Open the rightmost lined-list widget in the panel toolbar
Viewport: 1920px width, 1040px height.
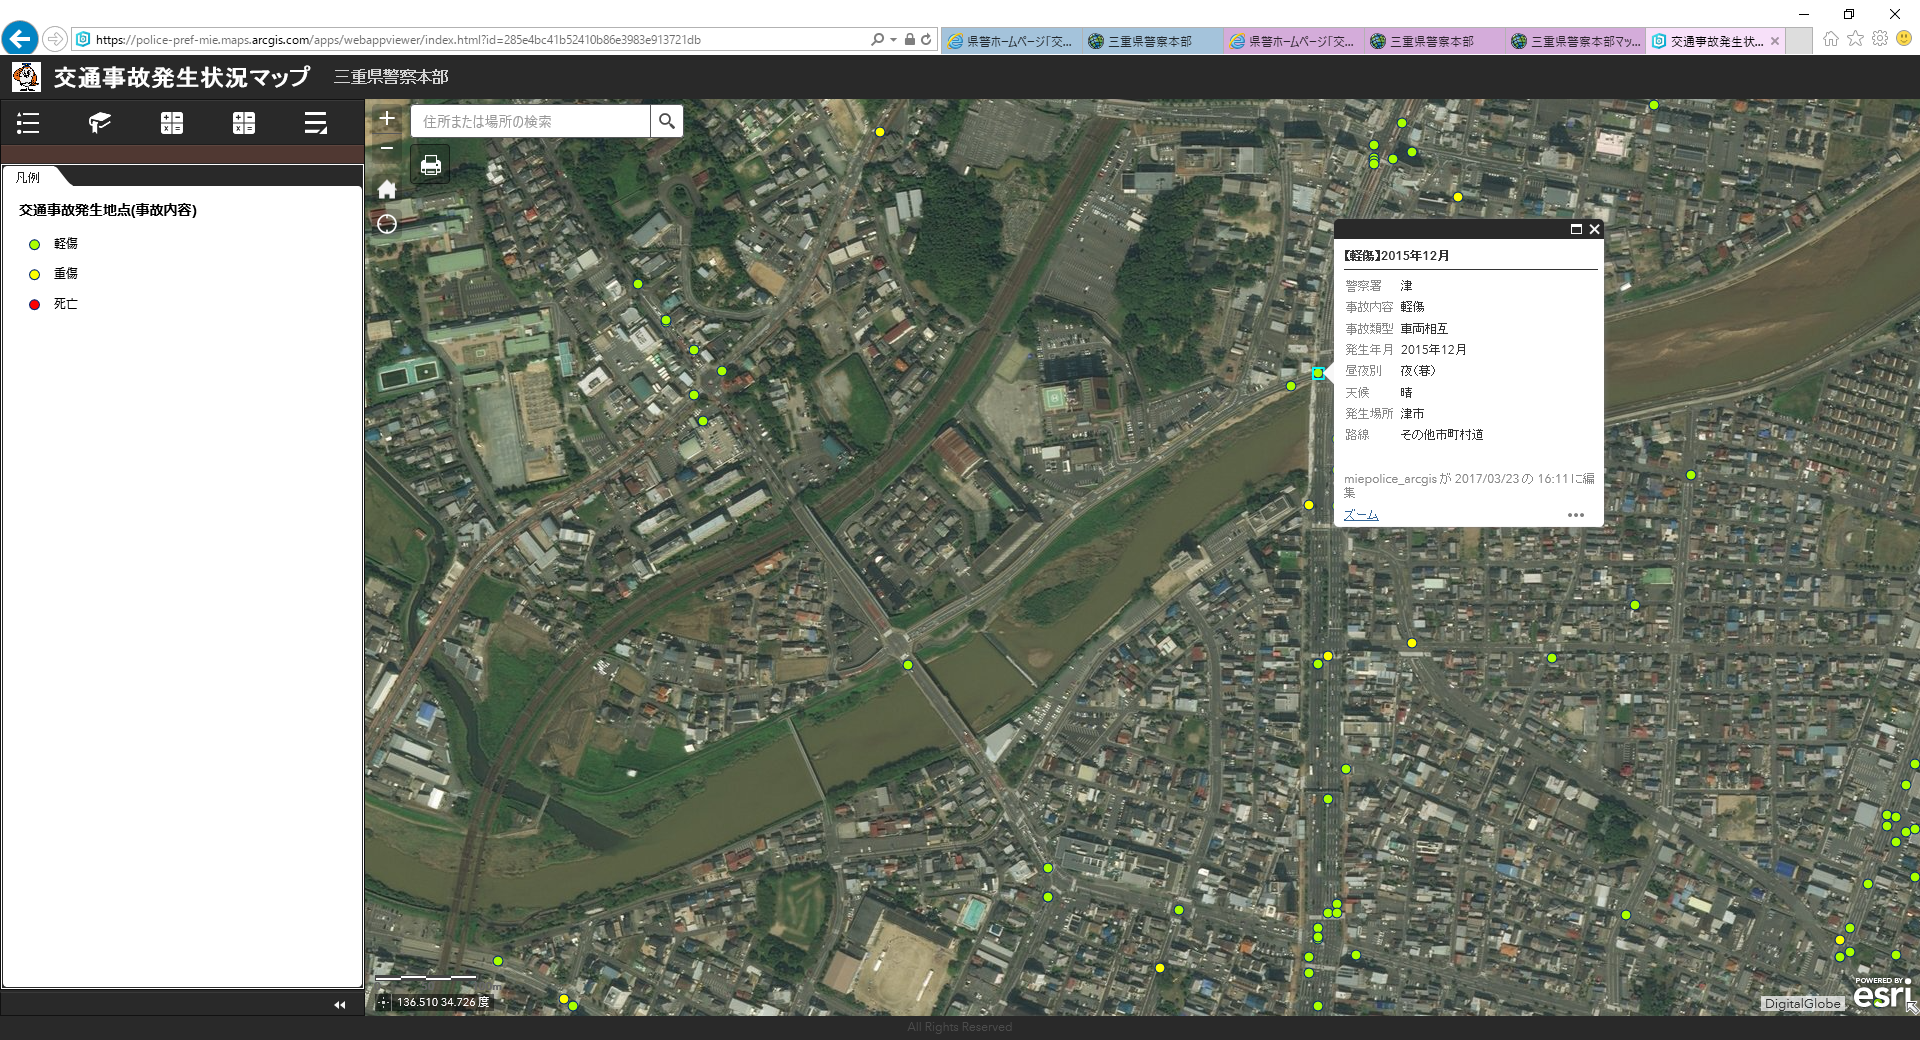(x=316, y=123)
